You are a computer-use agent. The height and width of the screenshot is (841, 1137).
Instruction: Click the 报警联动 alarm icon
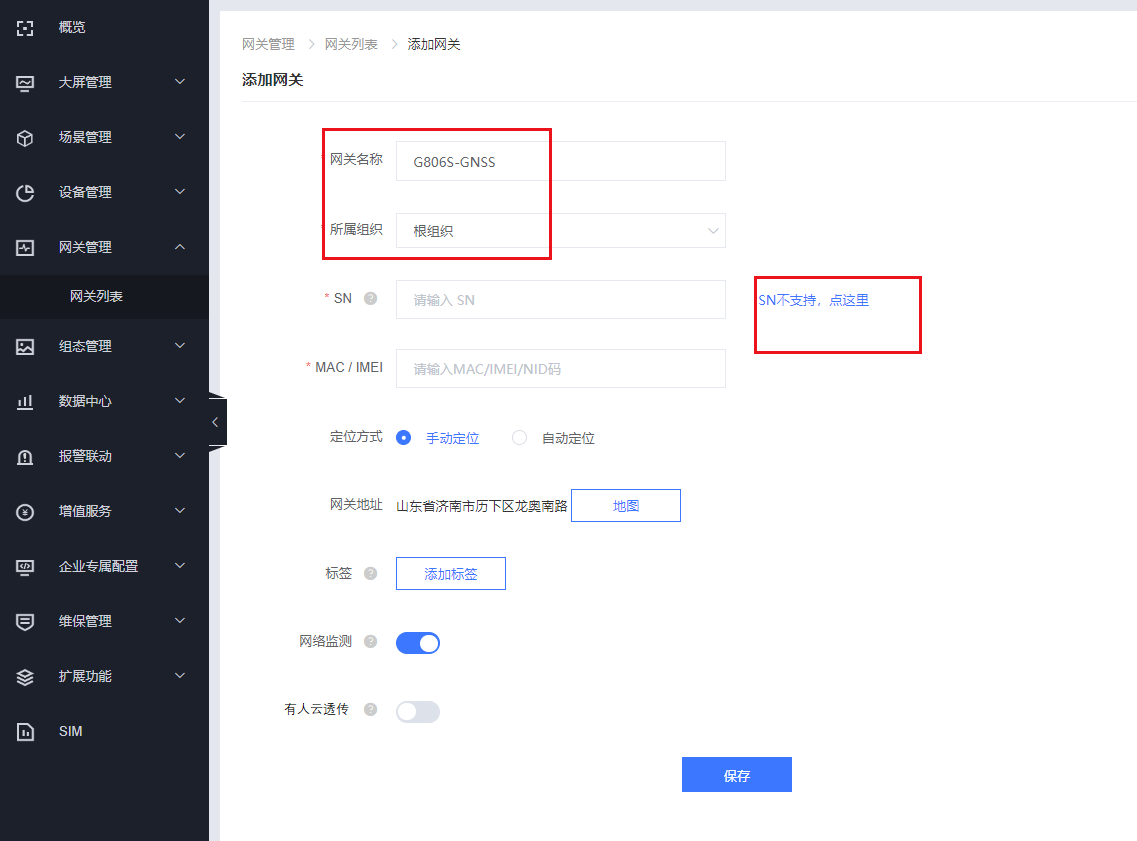click(x=26, y=457)
